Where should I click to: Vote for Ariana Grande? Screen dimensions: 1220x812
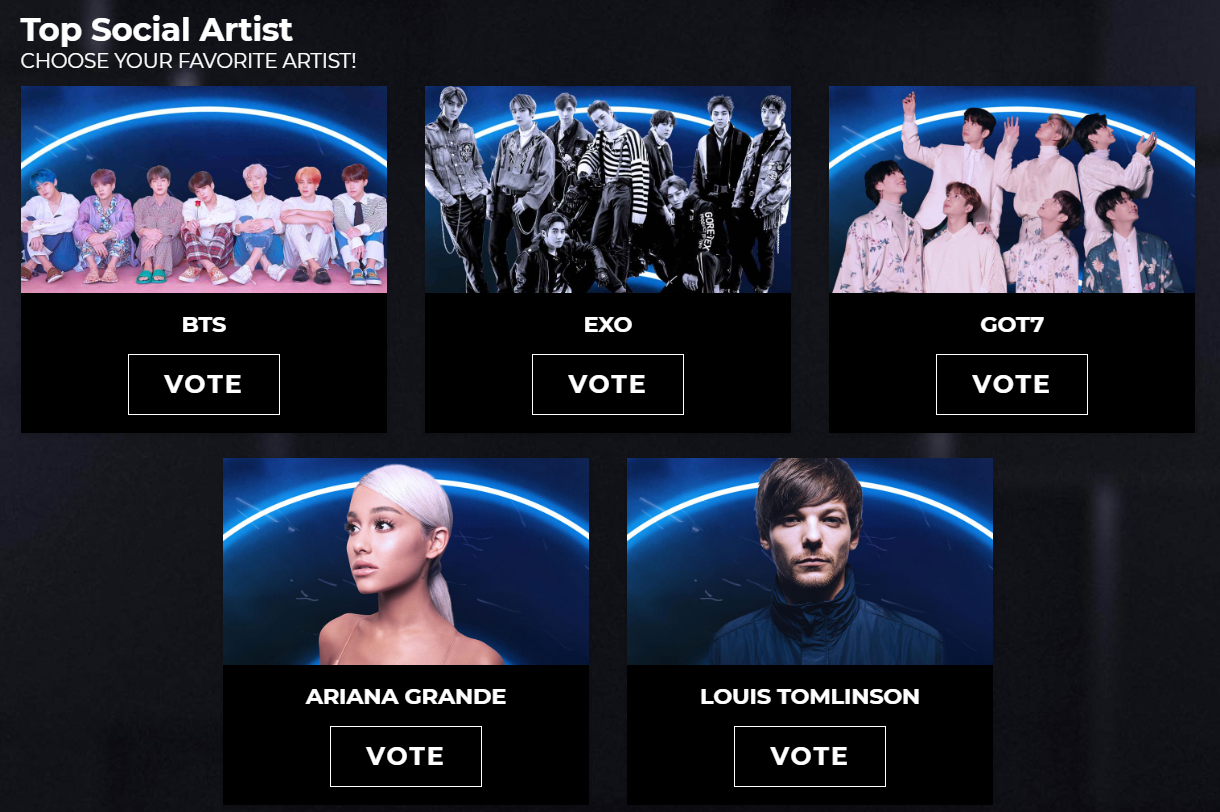coord(406,756)
